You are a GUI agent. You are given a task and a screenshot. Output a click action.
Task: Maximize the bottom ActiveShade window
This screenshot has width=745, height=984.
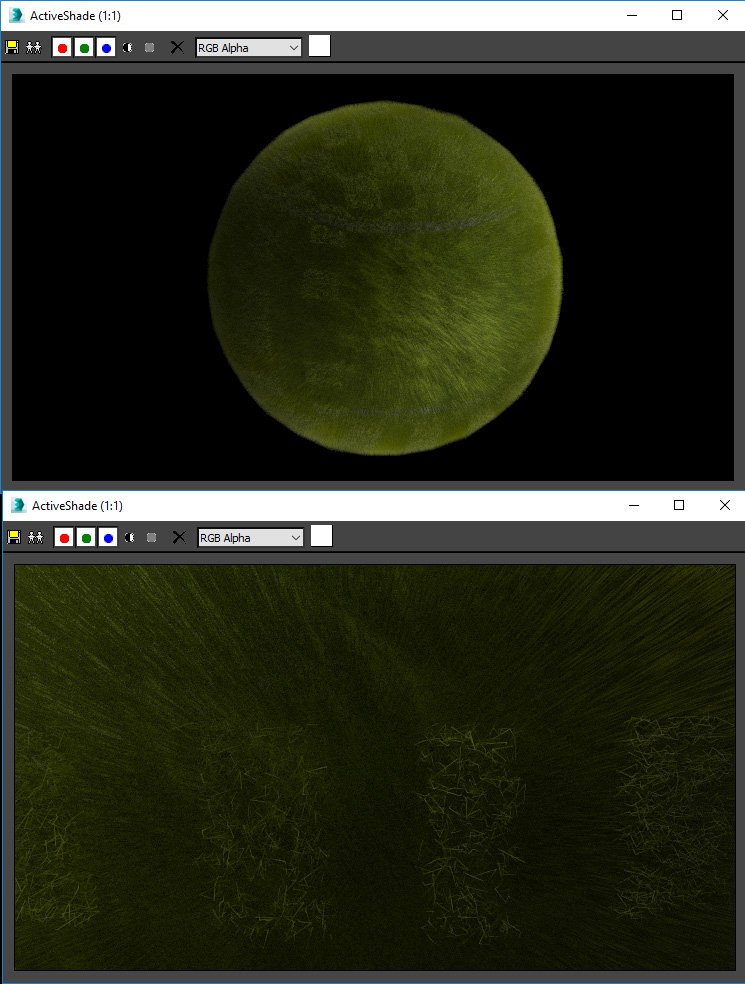pos(679,505)
